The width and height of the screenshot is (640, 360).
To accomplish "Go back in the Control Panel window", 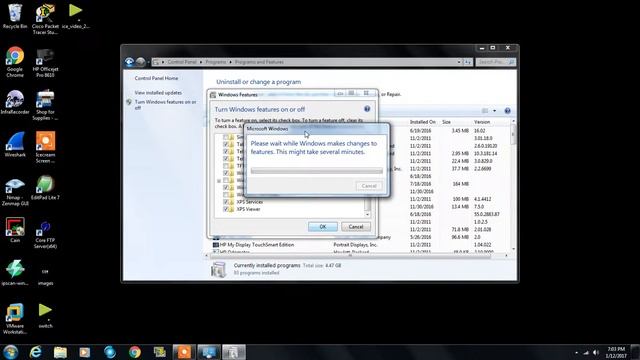I will point(129,62).
